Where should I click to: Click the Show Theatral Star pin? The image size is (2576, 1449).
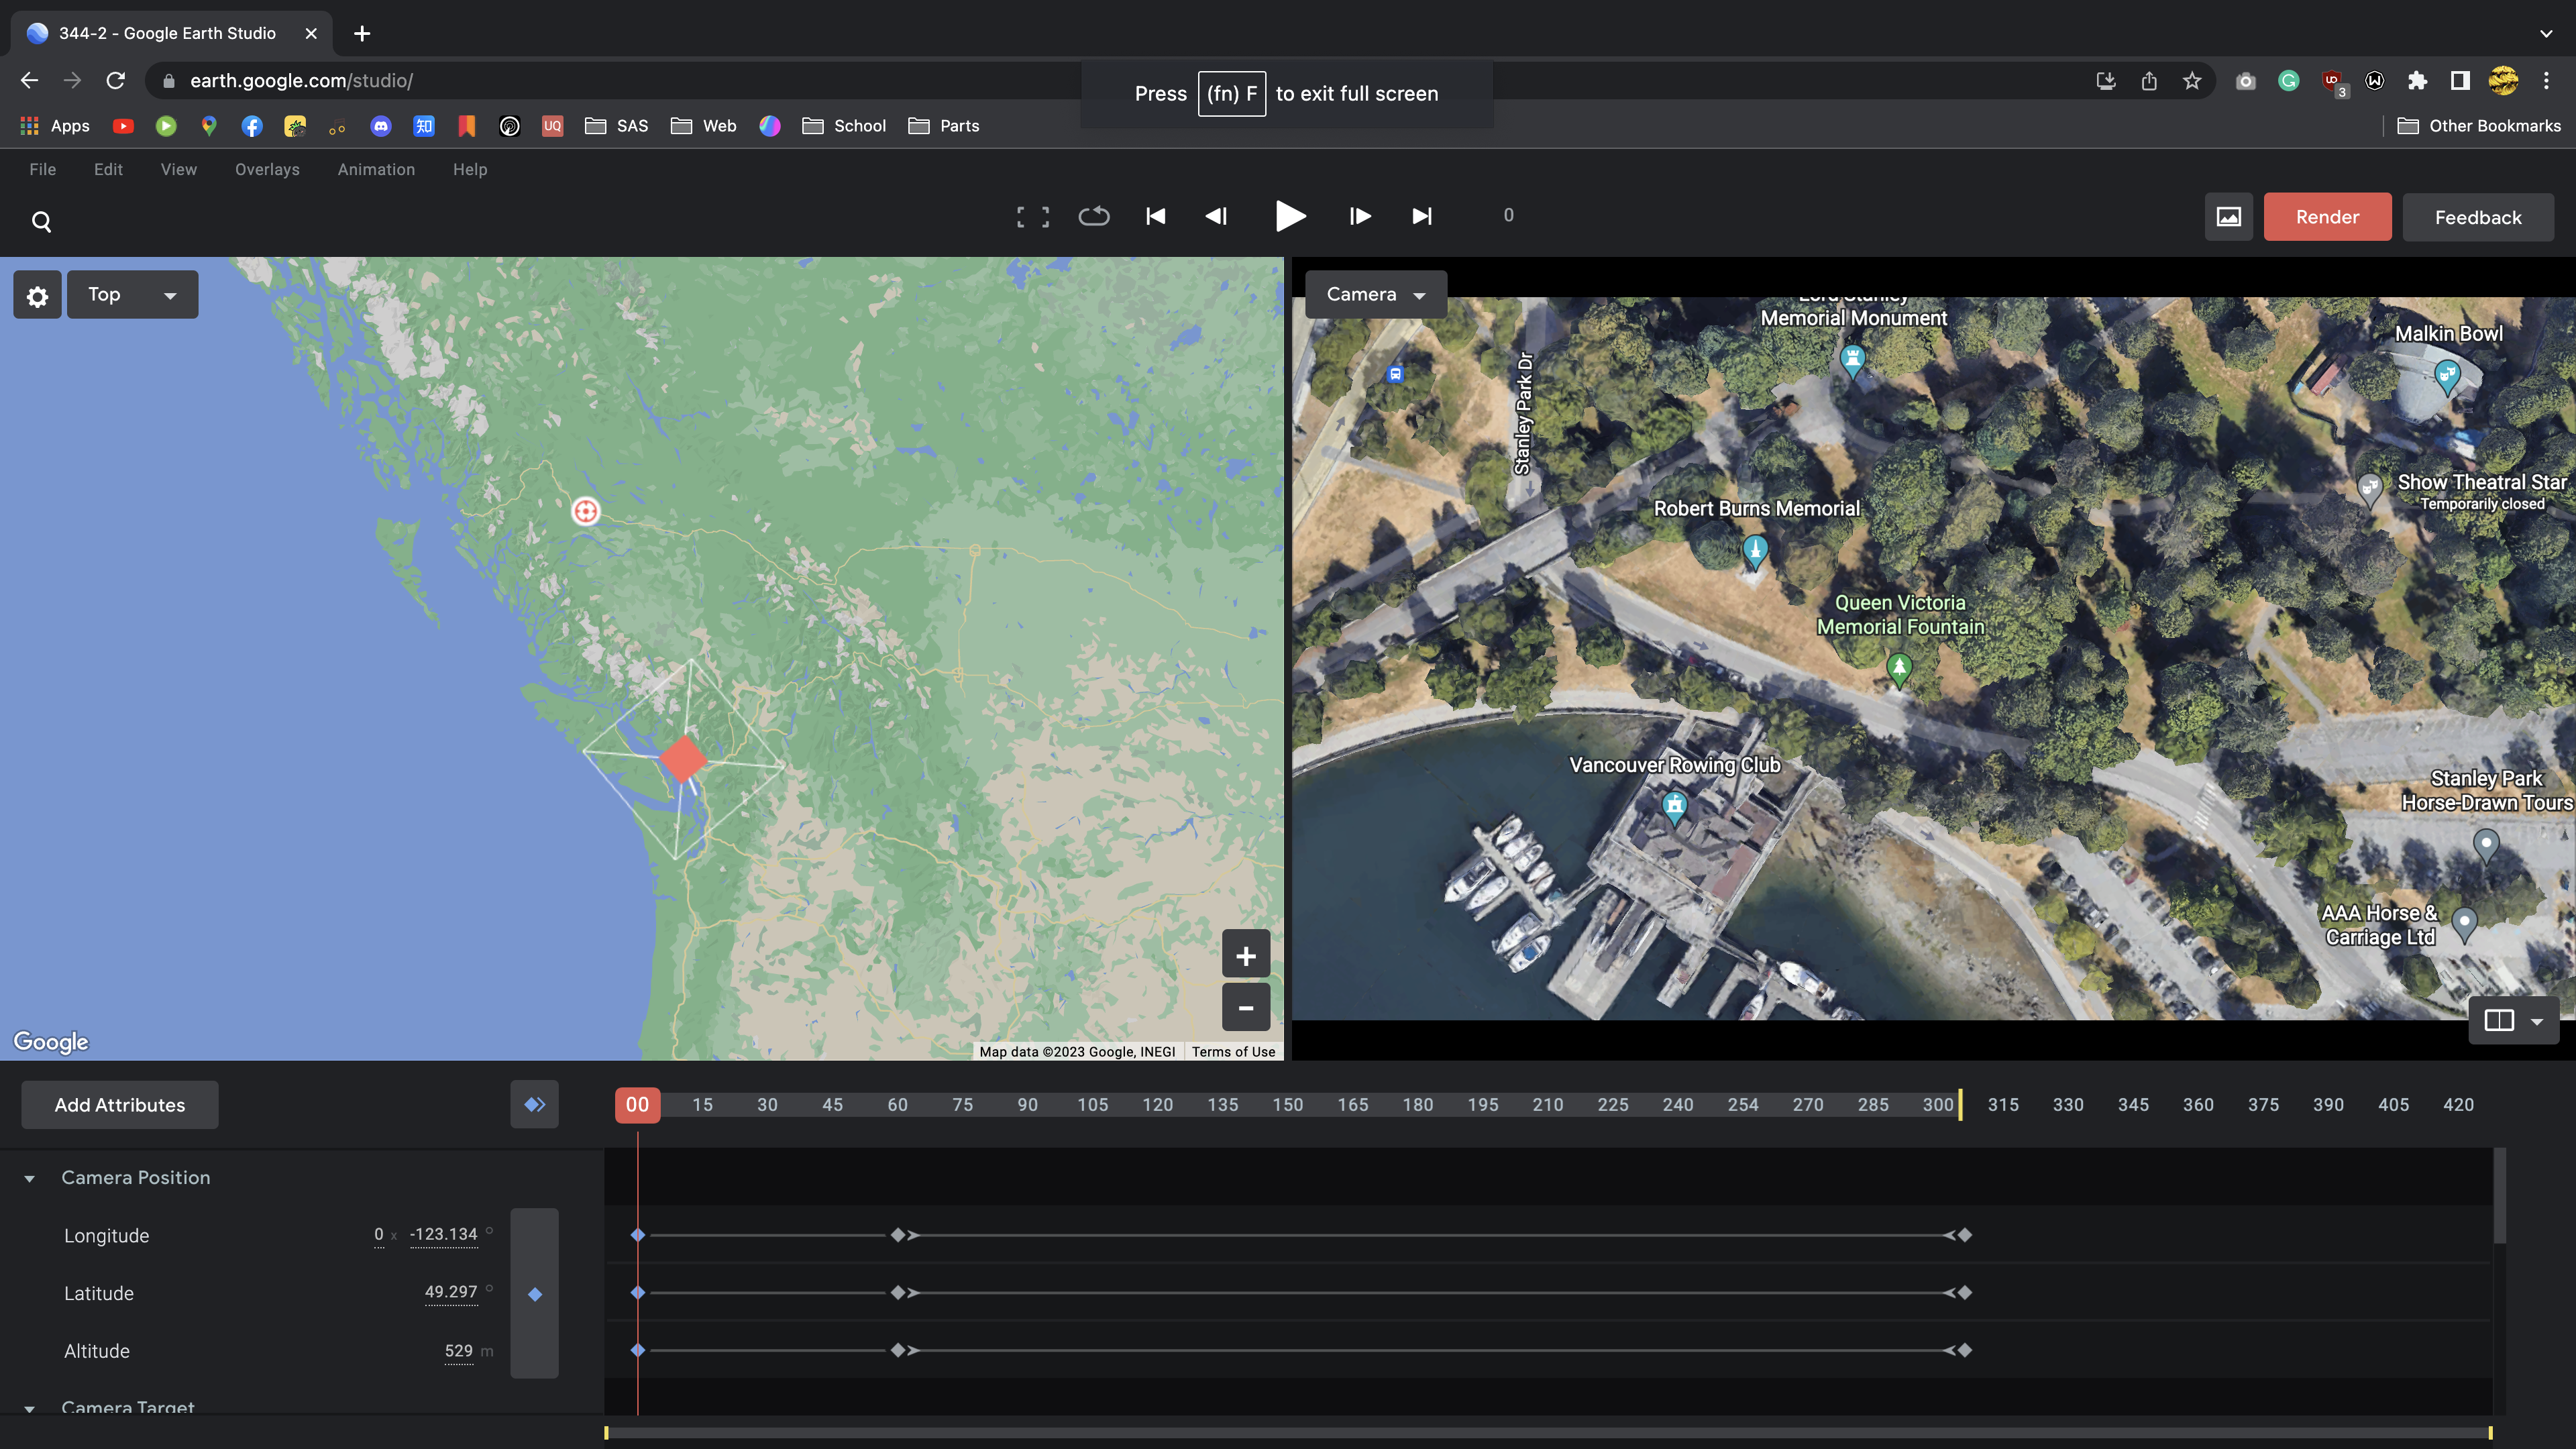(2369, 489)
